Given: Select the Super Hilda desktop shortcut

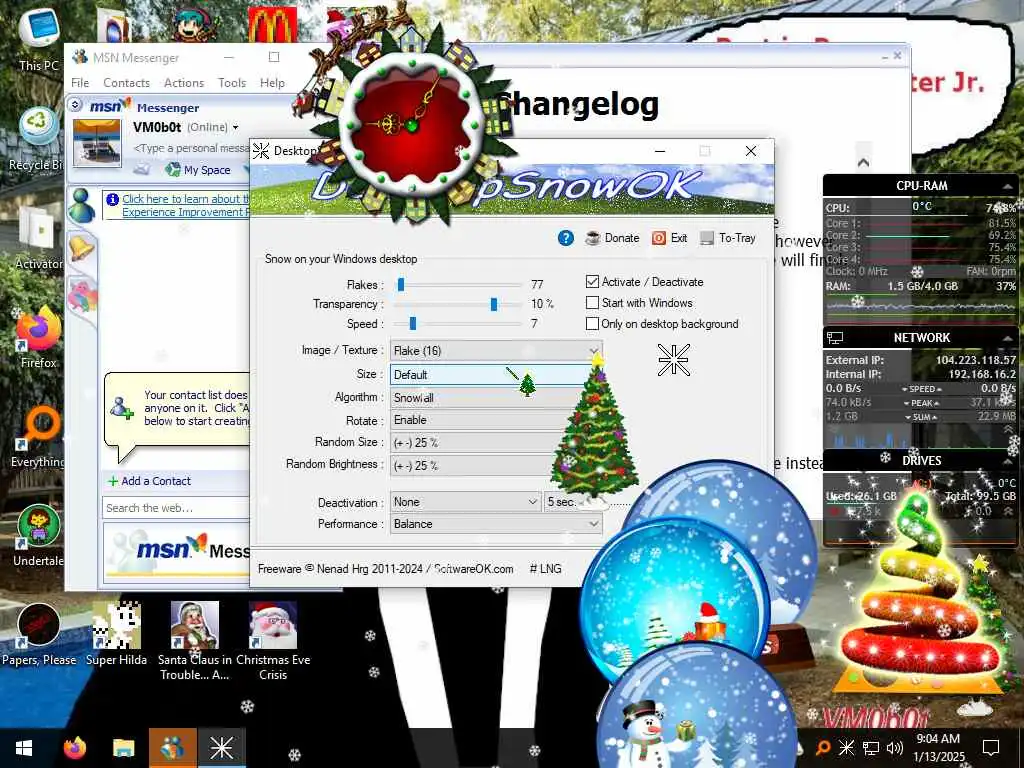Looking at the screenshot, I should (x=116, y=633).
